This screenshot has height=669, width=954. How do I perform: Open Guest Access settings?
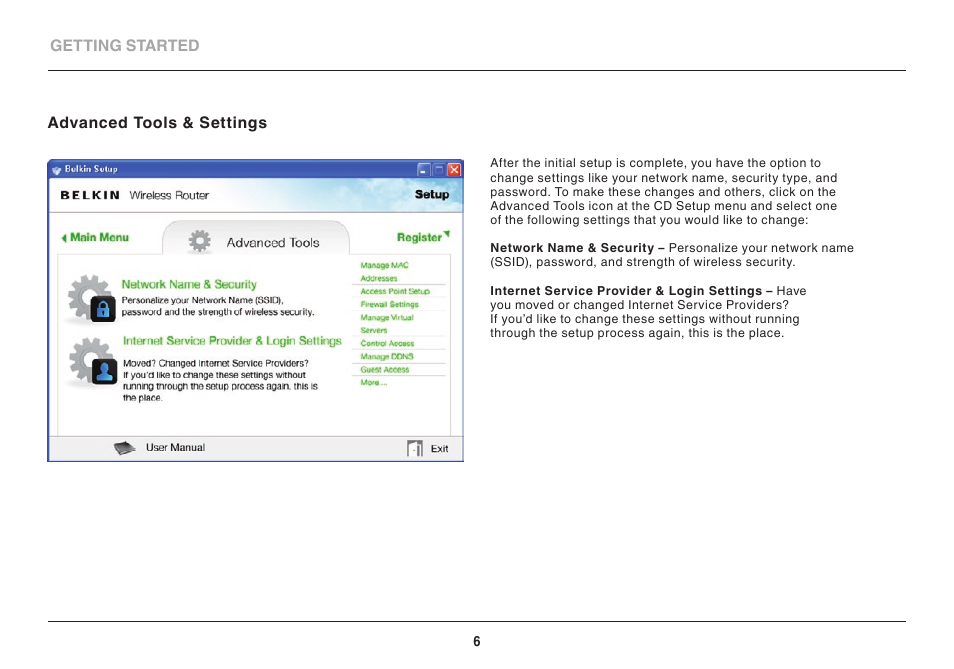click(385, 369)
